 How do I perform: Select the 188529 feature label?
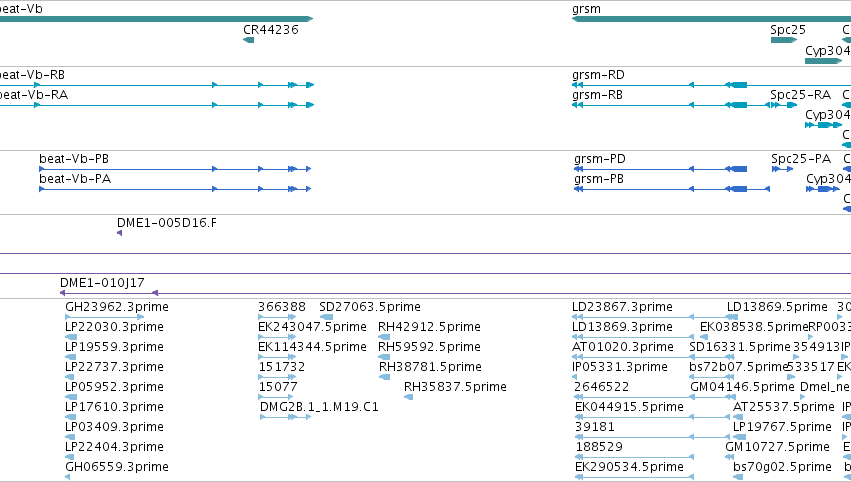pyautogui.click(x=599, y=447)
